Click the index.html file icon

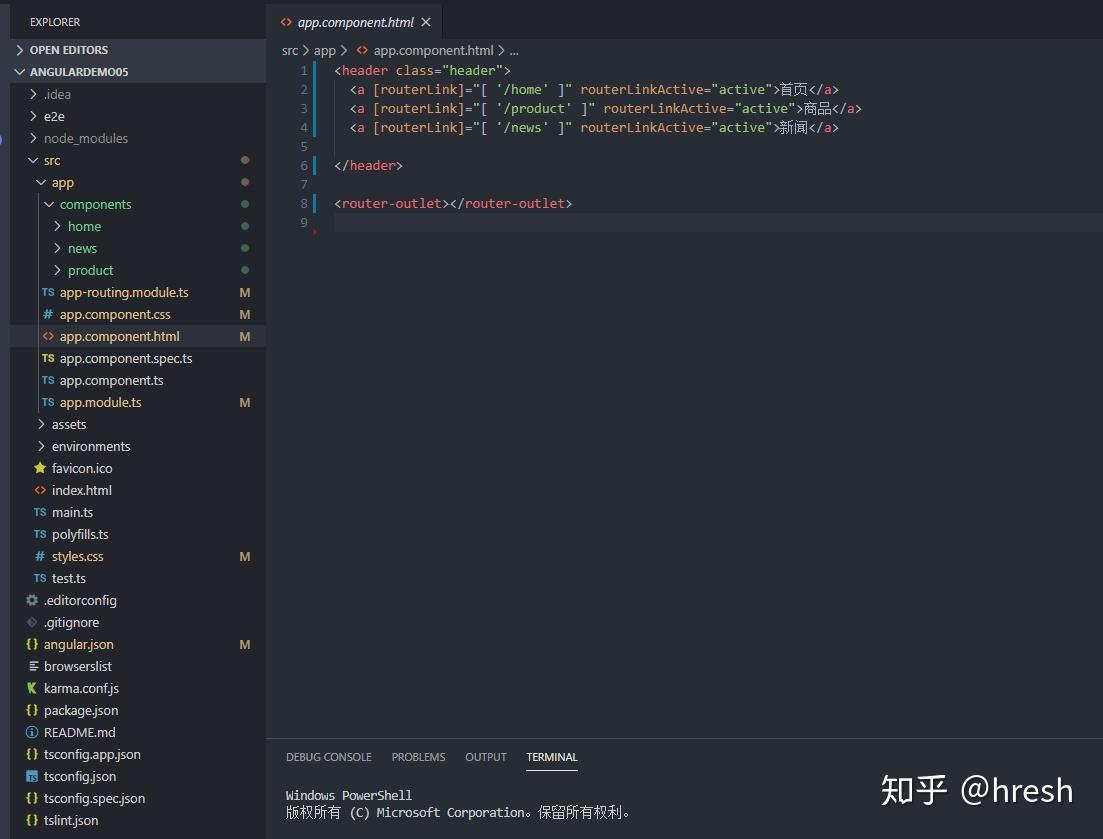click(40, 490)
